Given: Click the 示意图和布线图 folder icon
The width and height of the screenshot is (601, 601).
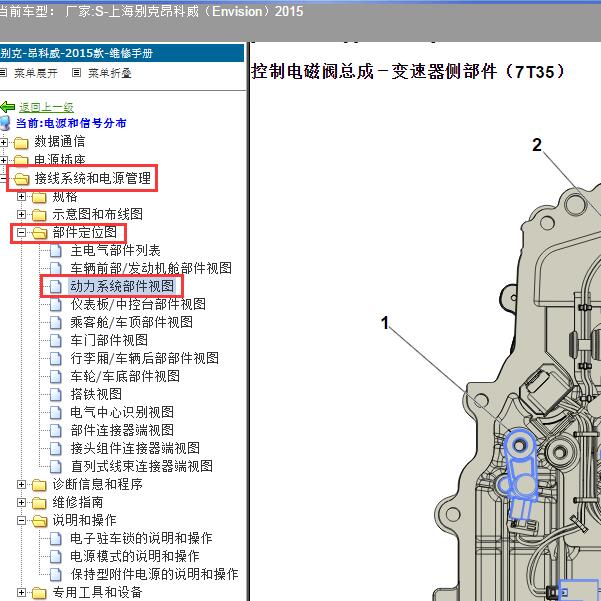Looking at the screenshot, I should tap(39, 215).
